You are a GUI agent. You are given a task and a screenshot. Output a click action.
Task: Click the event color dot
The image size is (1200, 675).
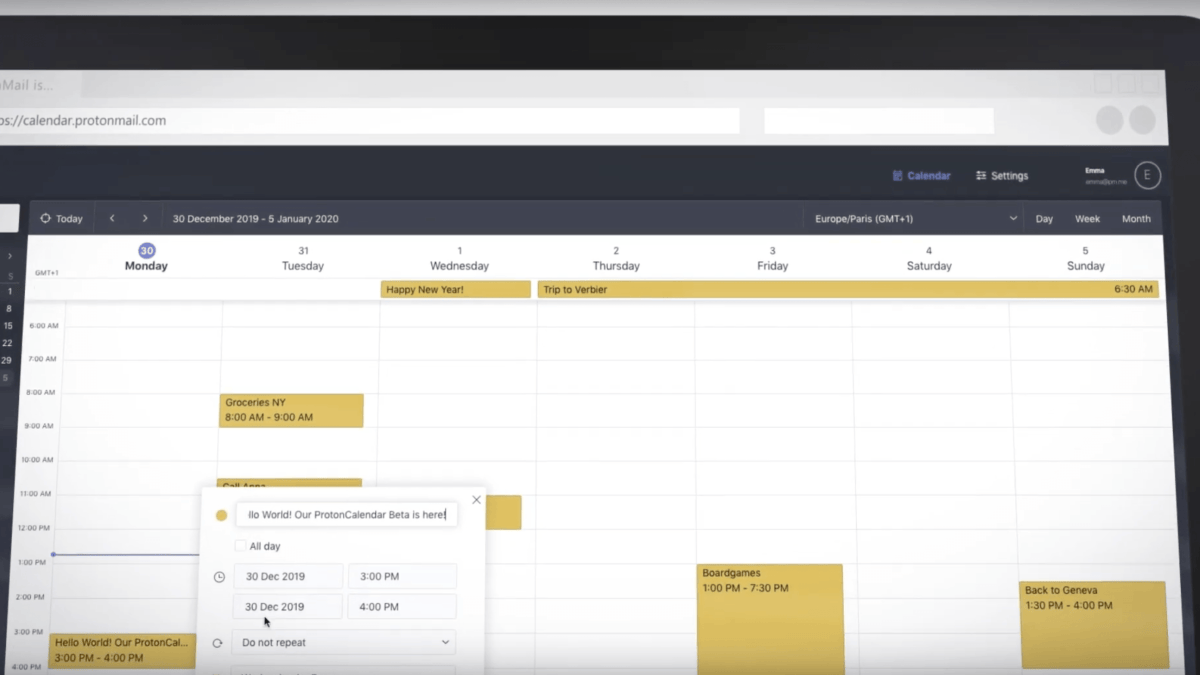[x=221, y=516]
